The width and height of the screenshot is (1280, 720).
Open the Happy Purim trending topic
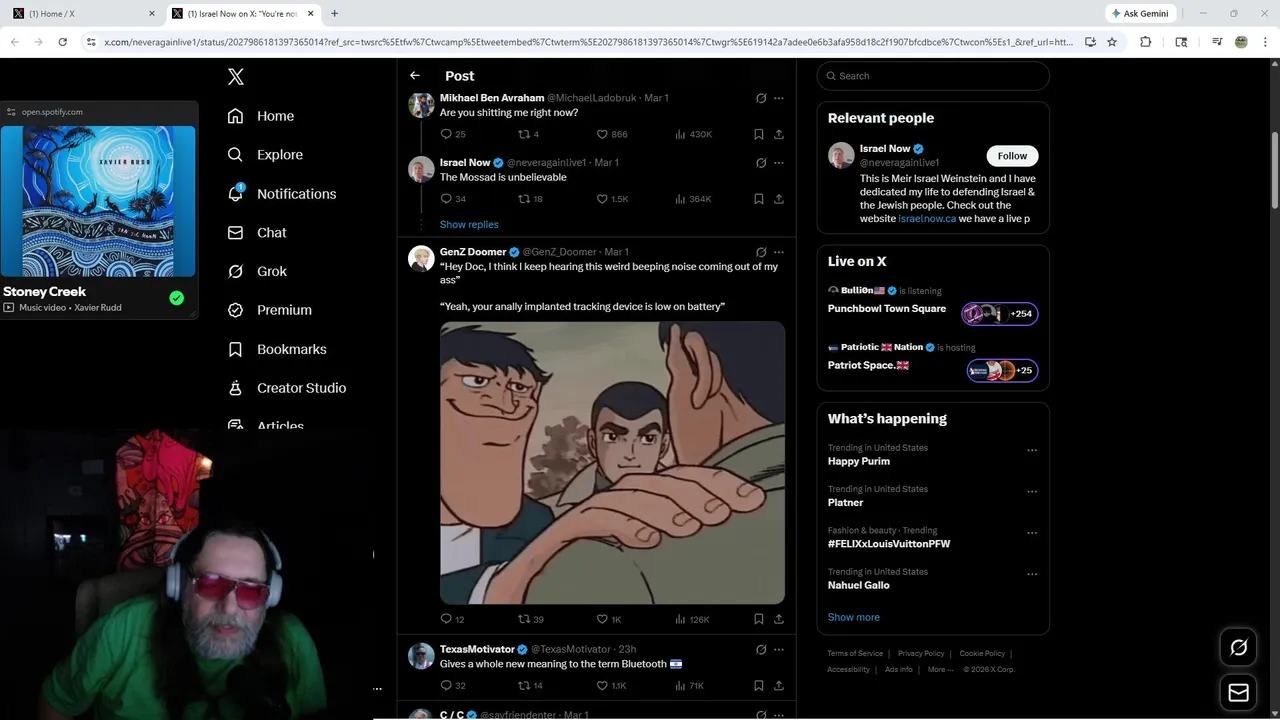[x=859, y=461]
